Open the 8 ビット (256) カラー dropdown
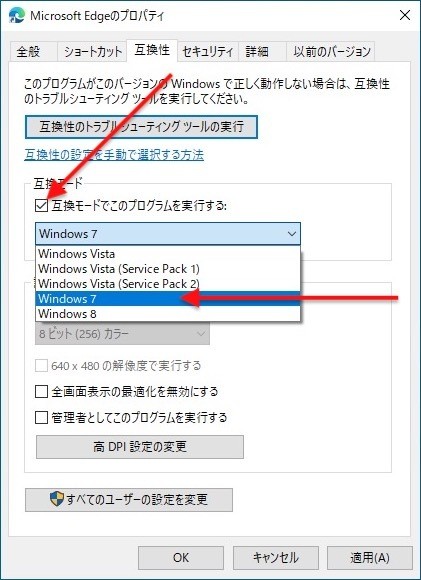 [x=122, y=334]
